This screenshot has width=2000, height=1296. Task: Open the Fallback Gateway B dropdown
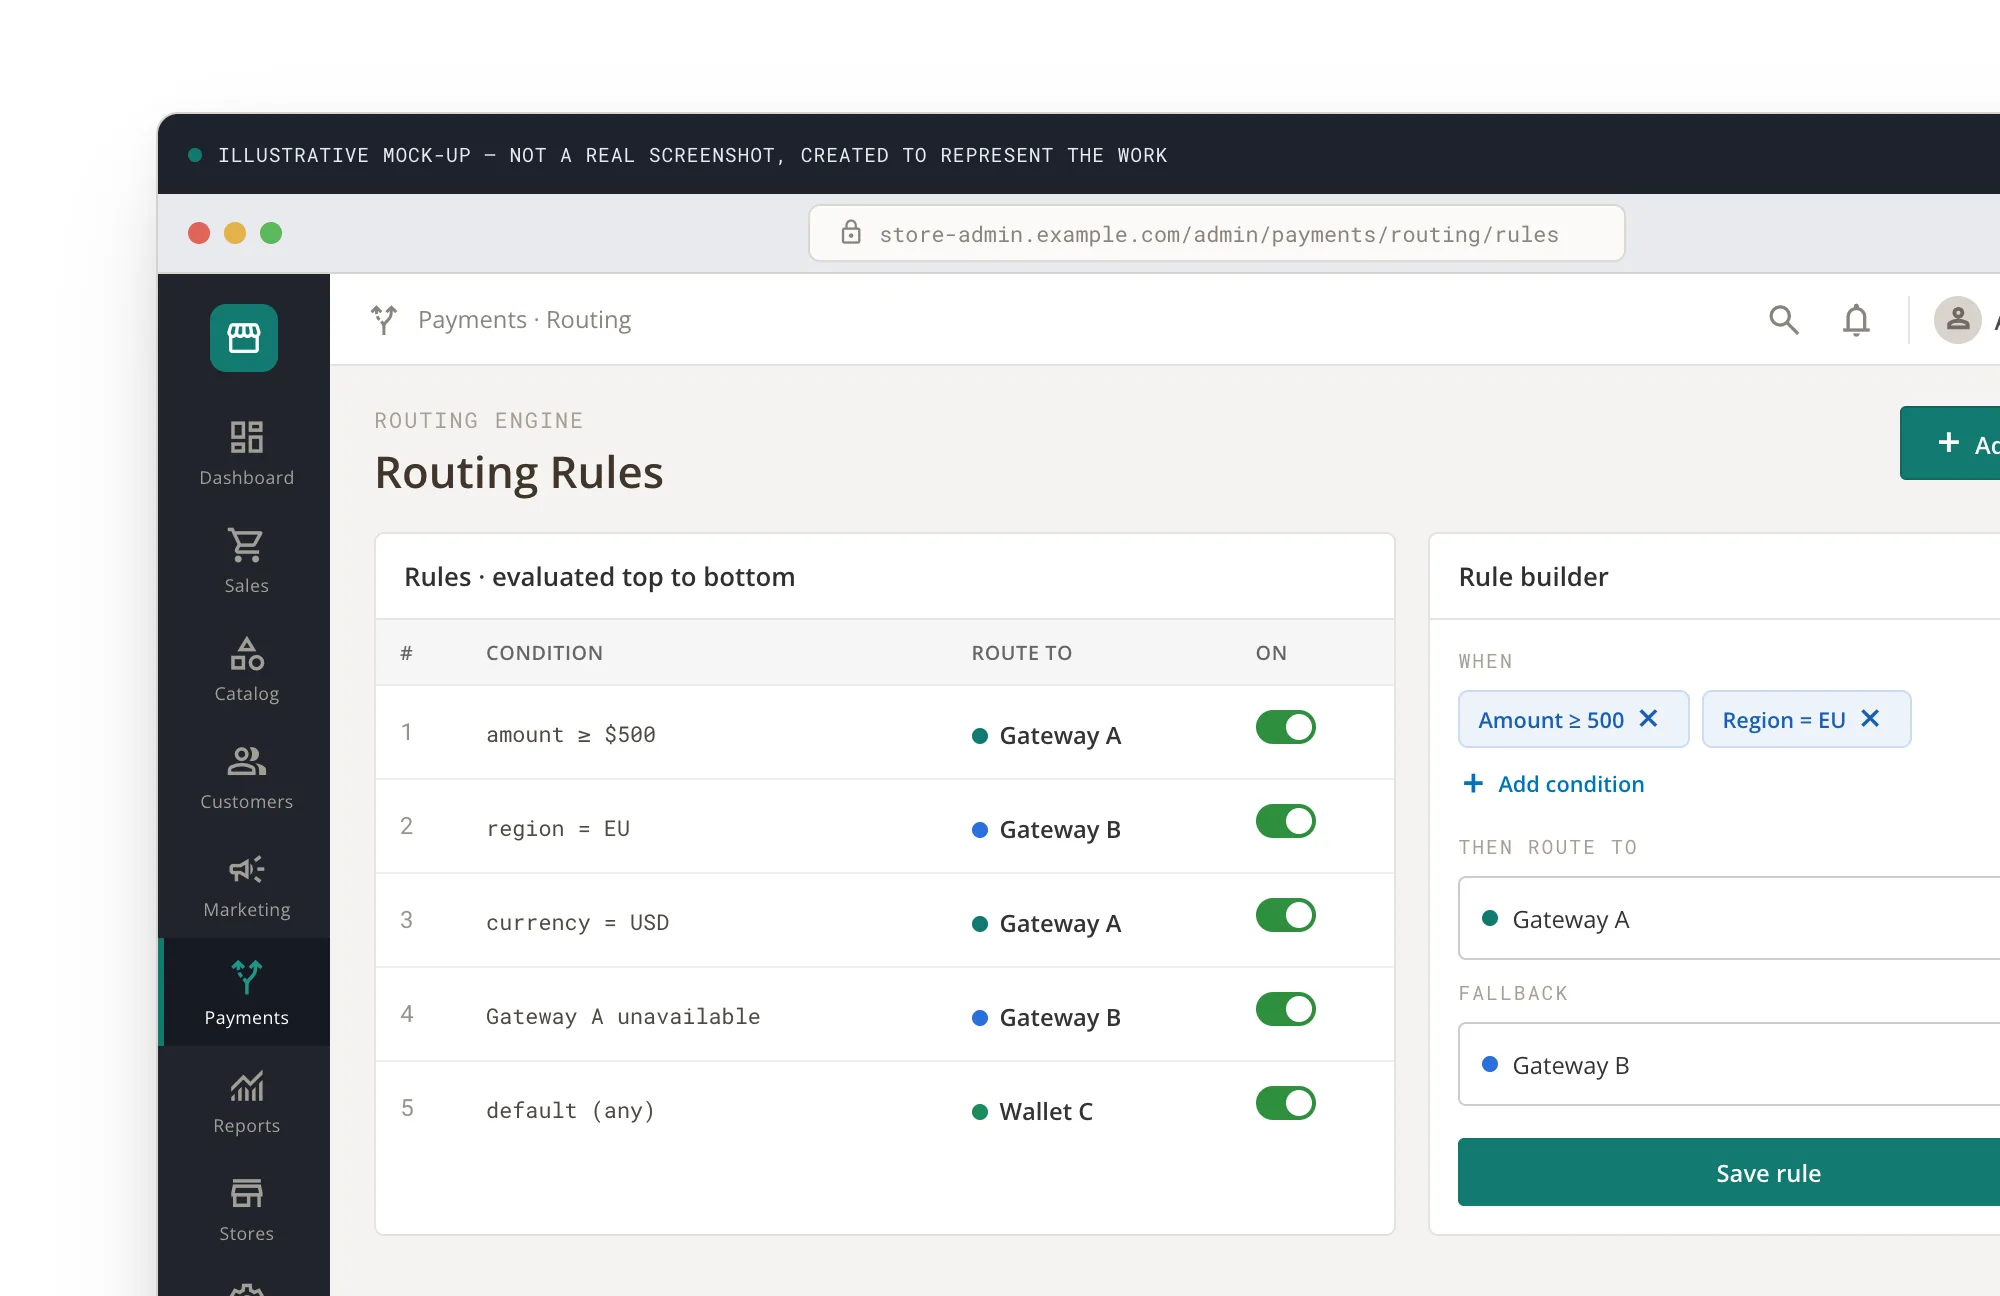pyautogui.click(x=1729, y=1064)
